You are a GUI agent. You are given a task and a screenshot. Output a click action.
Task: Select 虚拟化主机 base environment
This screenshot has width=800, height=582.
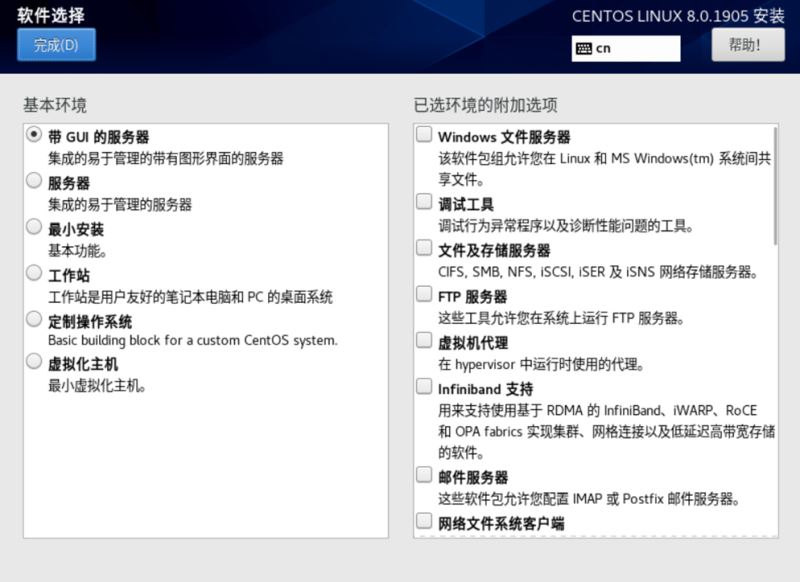point(31,364)
